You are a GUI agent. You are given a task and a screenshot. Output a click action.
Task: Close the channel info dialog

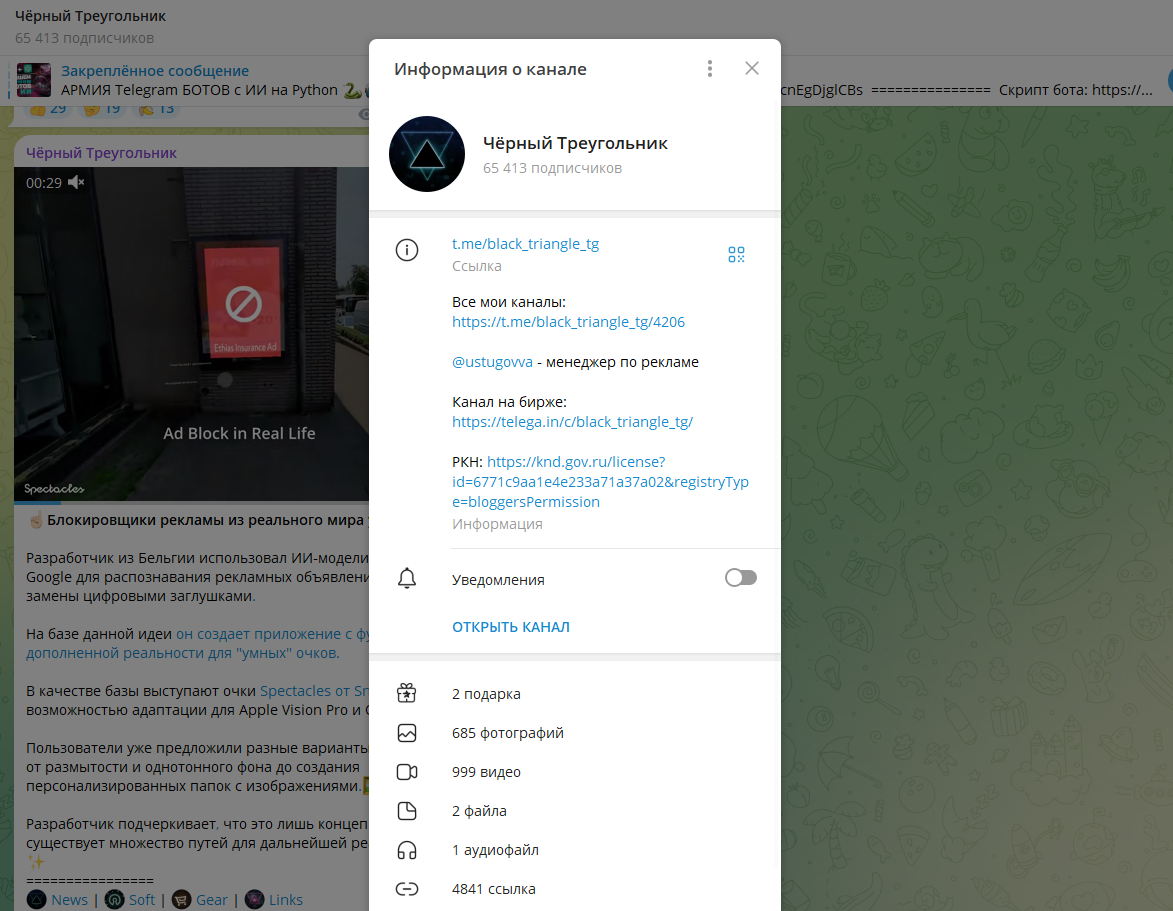point(752,69)
